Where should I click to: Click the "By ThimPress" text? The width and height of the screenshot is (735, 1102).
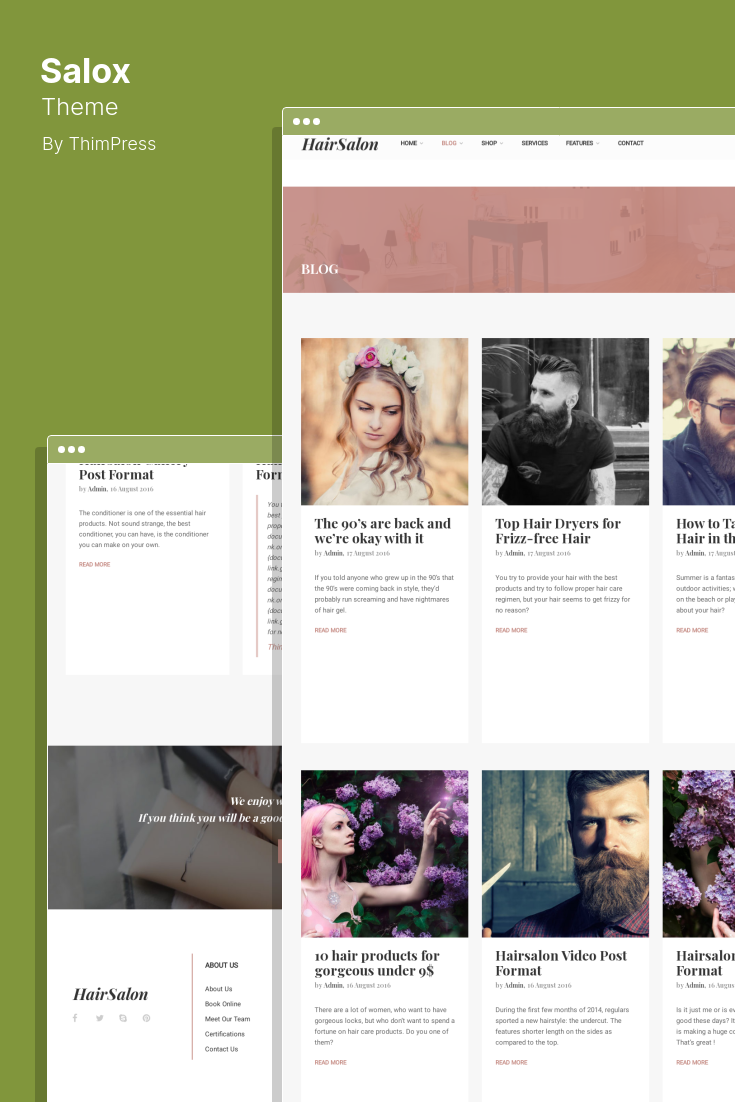(x=99, y=144)
